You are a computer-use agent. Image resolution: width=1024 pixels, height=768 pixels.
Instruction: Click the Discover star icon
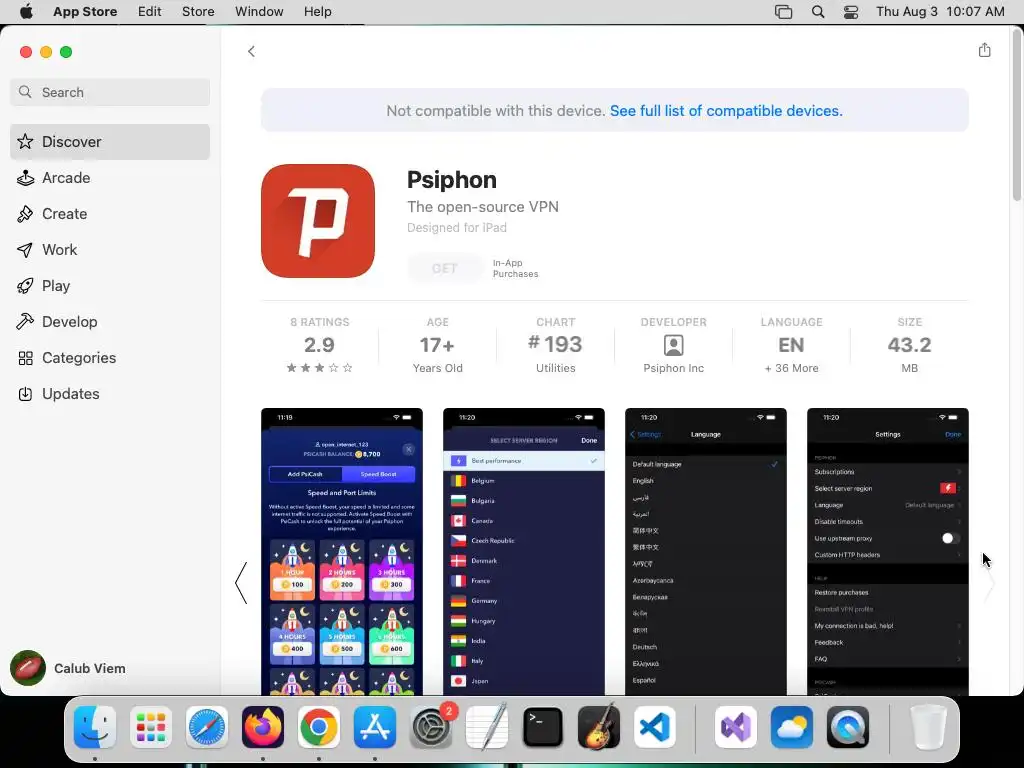point(25,141)
